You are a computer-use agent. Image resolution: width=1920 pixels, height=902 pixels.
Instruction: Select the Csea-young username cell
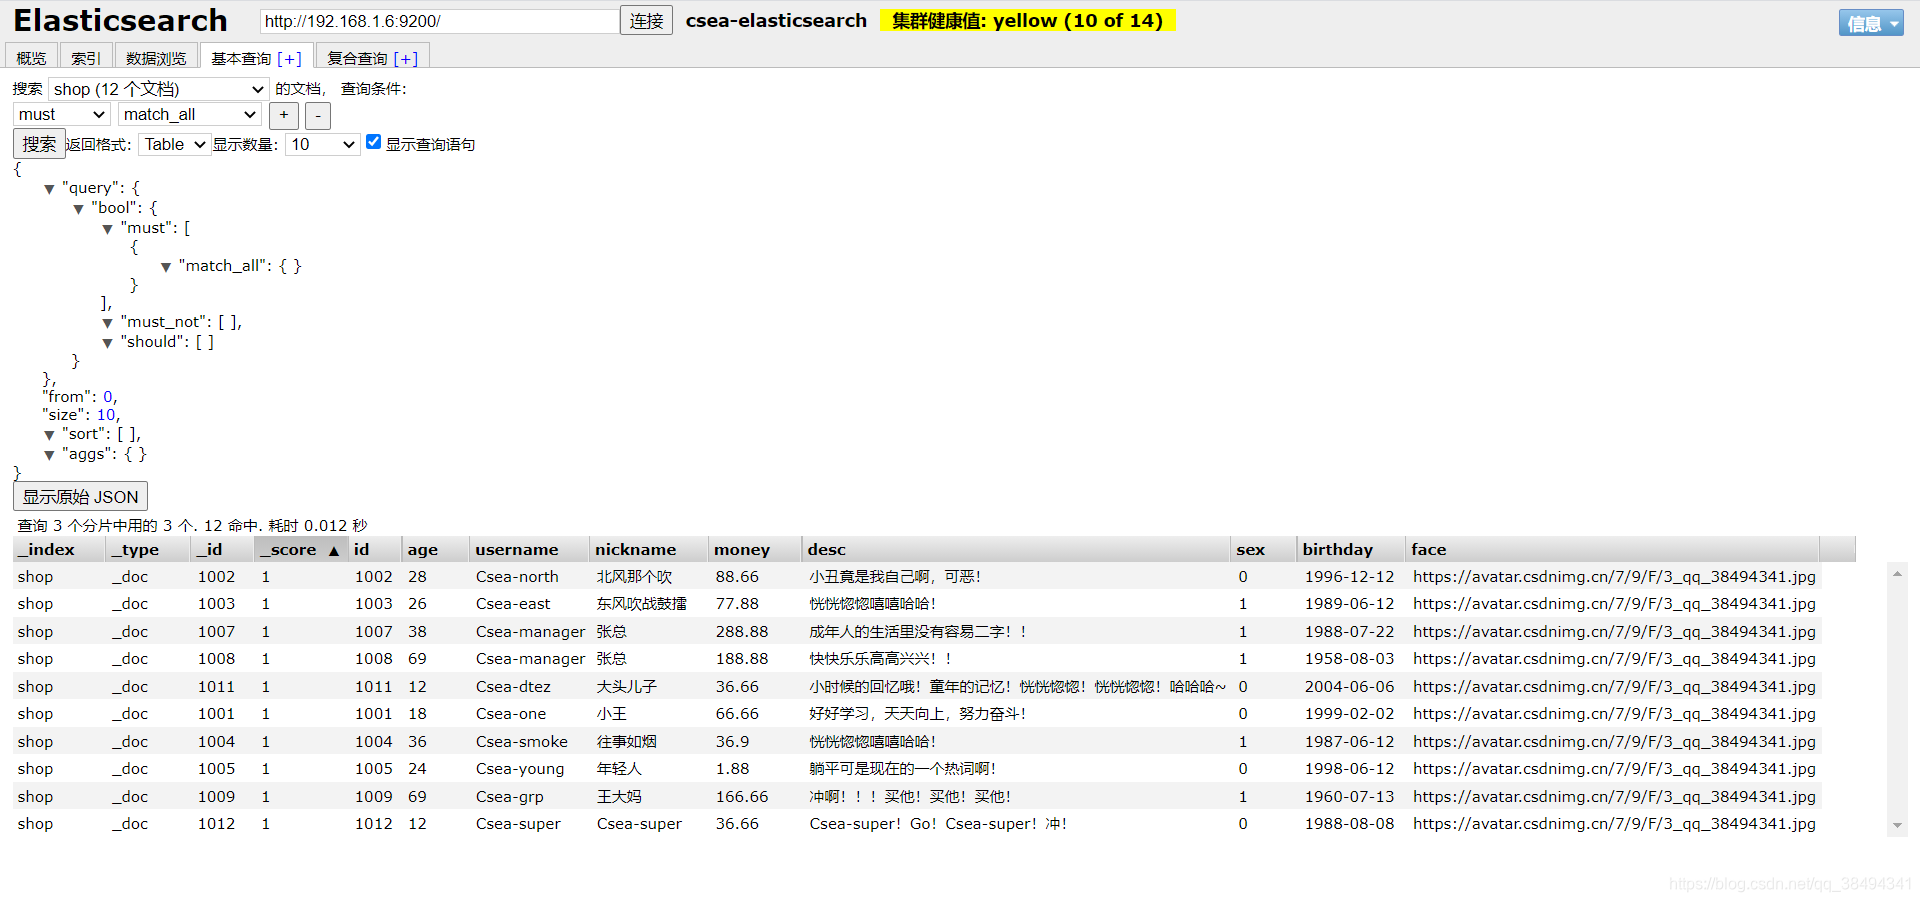click(519, 769)
